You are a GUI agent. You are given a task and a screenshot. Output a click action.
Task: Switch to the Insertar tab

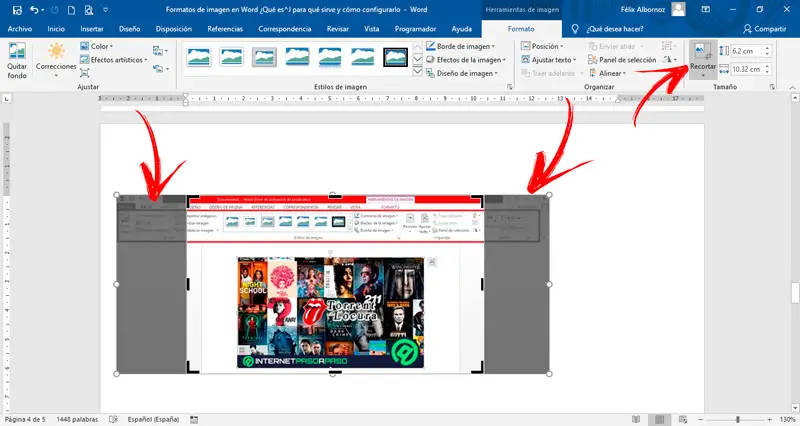point(92,29)
